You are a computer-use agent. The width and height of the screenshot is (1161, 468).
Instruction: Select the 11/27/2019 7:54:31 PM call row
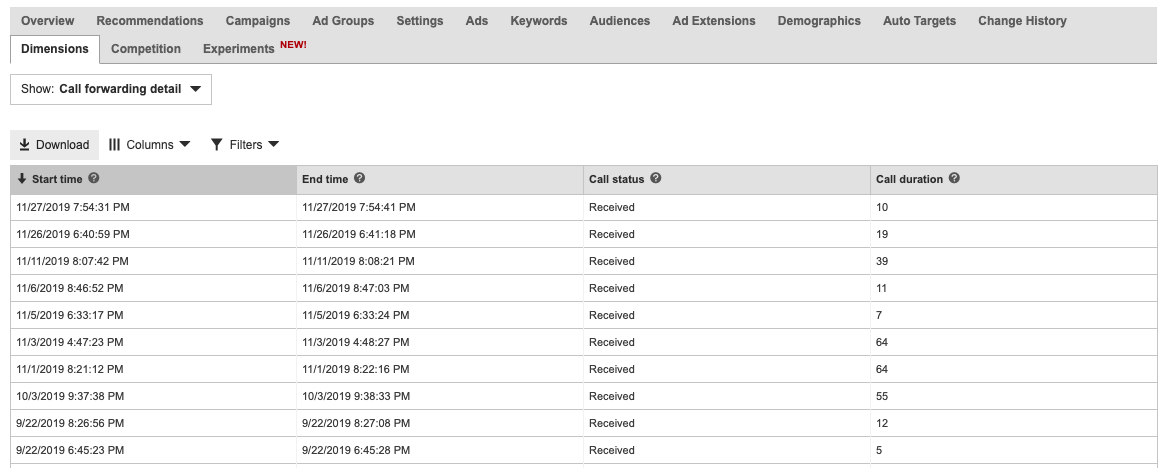pyautogui.click(x=73, y=207)
